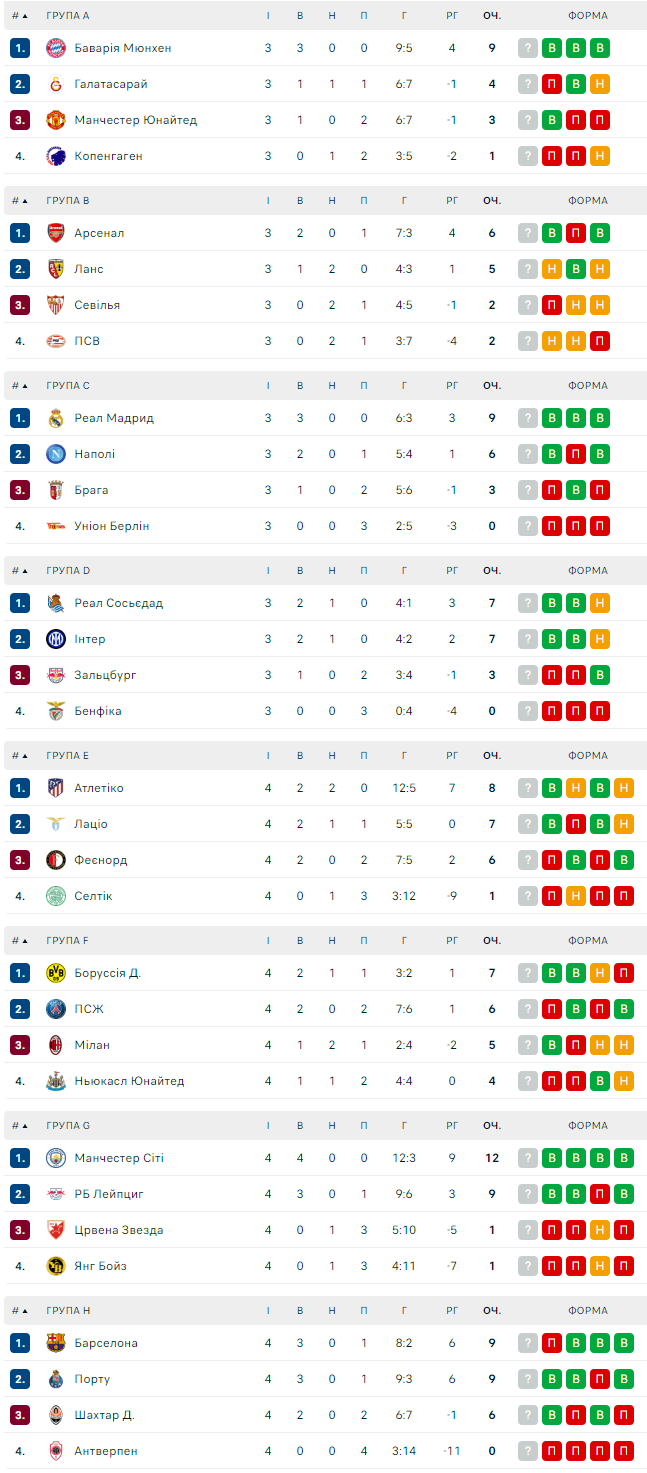Click the Баварія Мюнхен club logo
The height and width of the screenshot is (1473, 647).
[x=56, y=48]
